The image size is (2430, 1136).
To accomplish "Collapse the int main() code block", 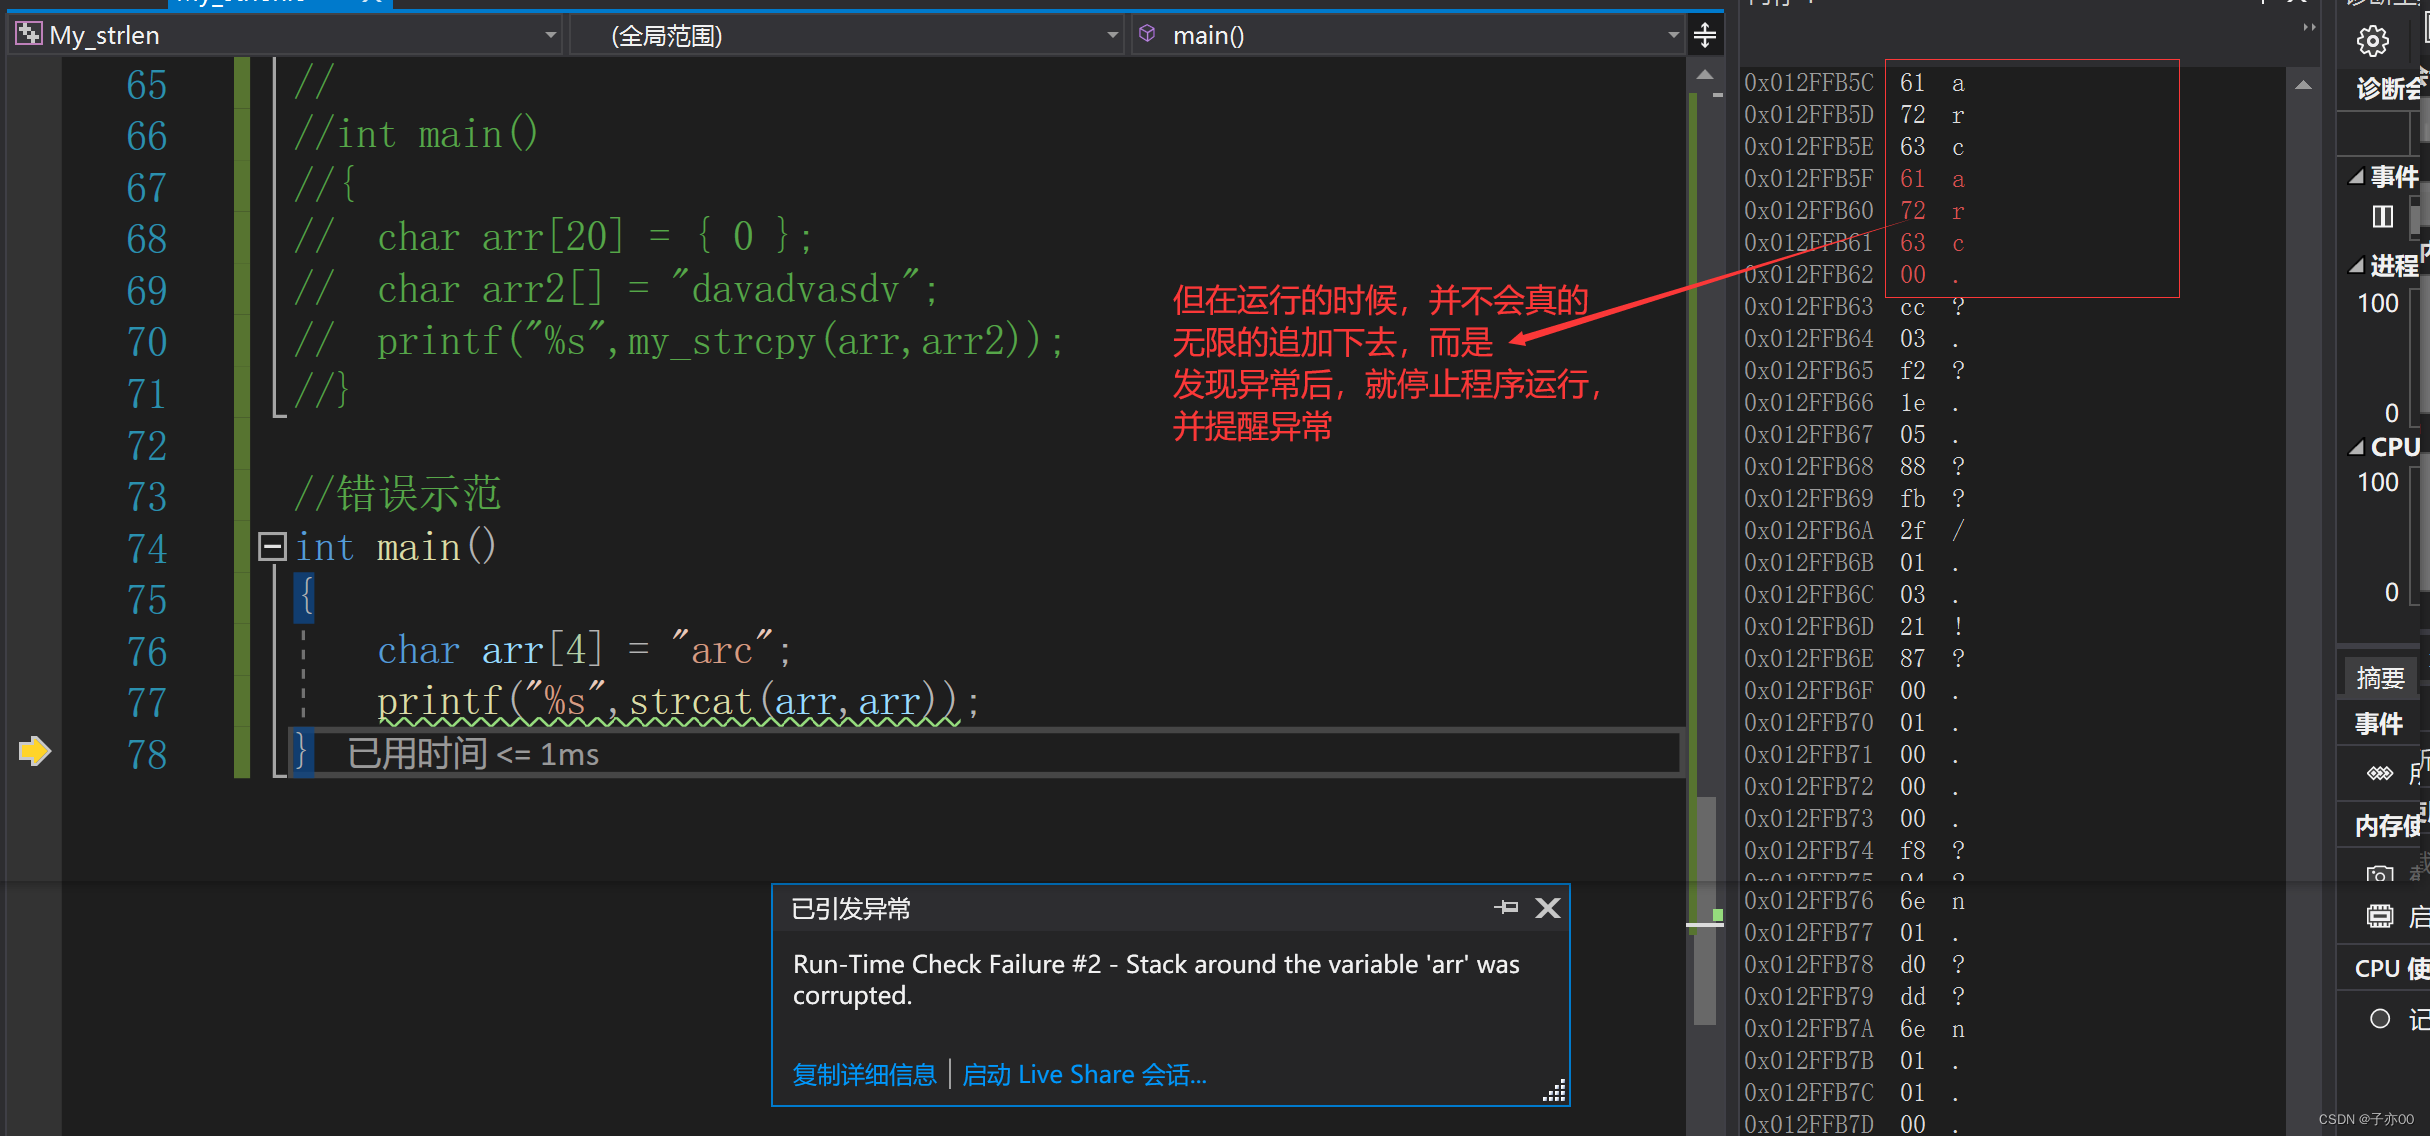I will [272, 546].
